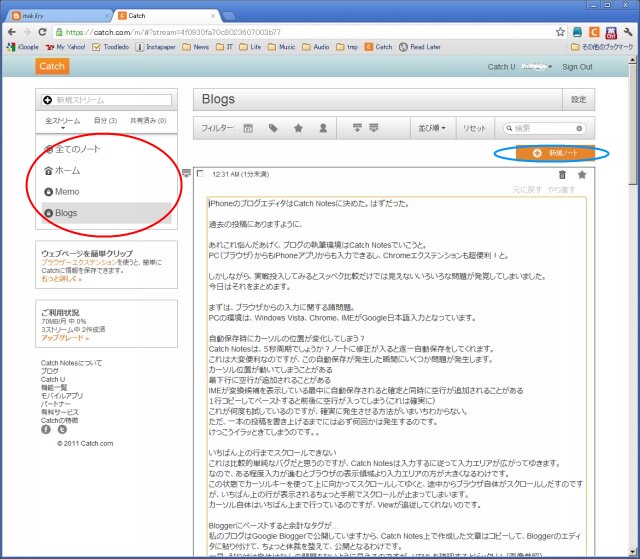Click the リセット filter button
Screen dimensions: 640x559
[x=474, y=128]
